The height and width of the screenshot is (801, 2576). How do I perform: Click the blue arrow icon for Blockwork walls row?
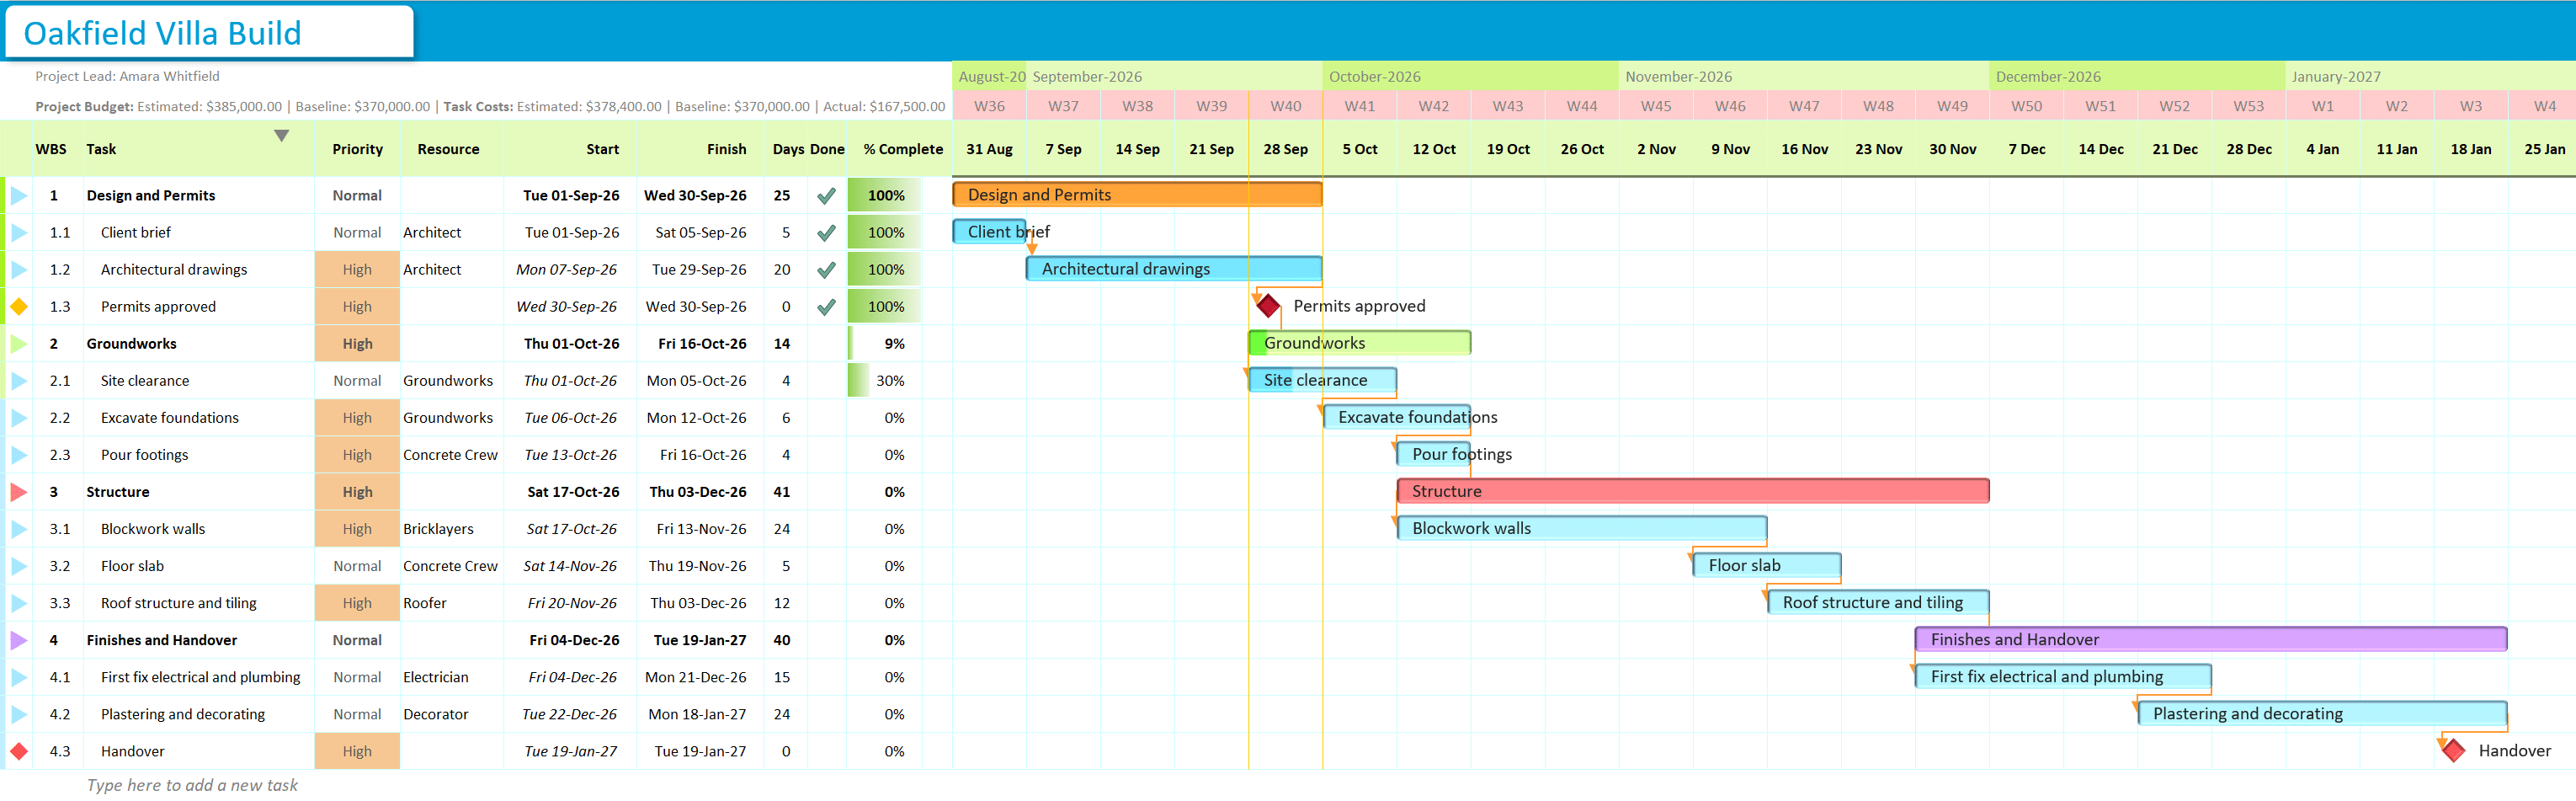pyautogui.click(x=19, y=529)
